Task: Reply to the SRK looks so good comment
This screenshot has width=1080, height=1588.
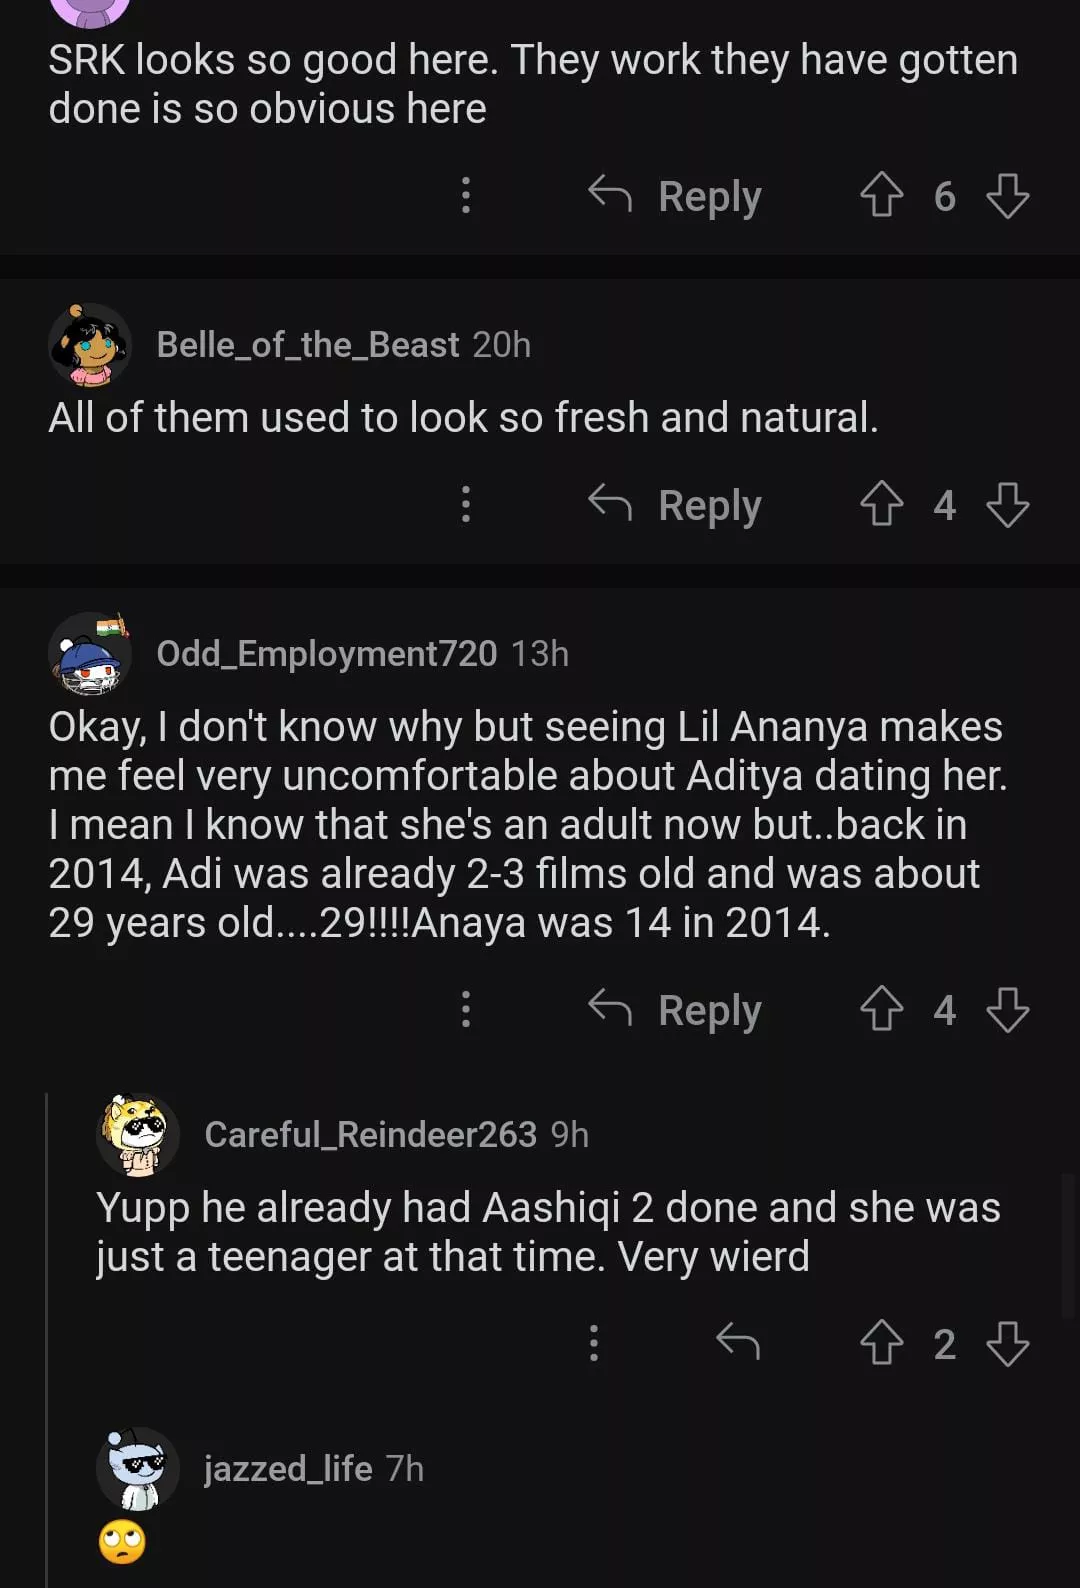Action: click(x=676, y=196)
